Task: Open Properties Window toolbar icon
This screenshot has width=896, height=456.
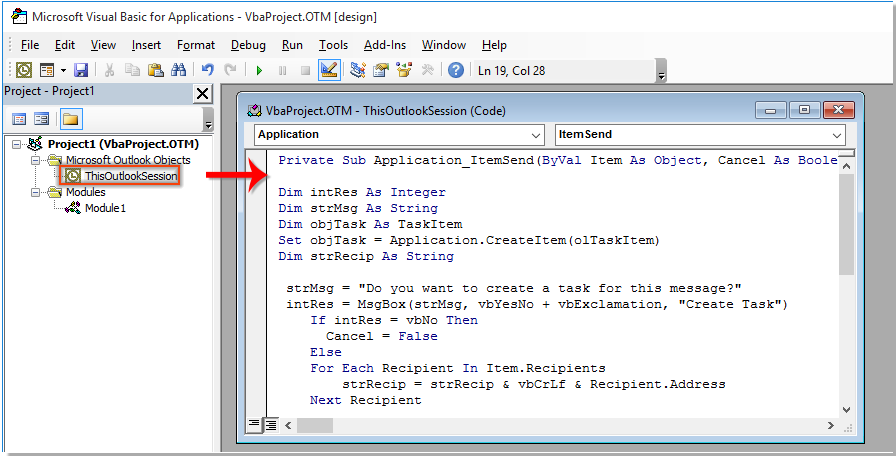Action: coord(381,70)
